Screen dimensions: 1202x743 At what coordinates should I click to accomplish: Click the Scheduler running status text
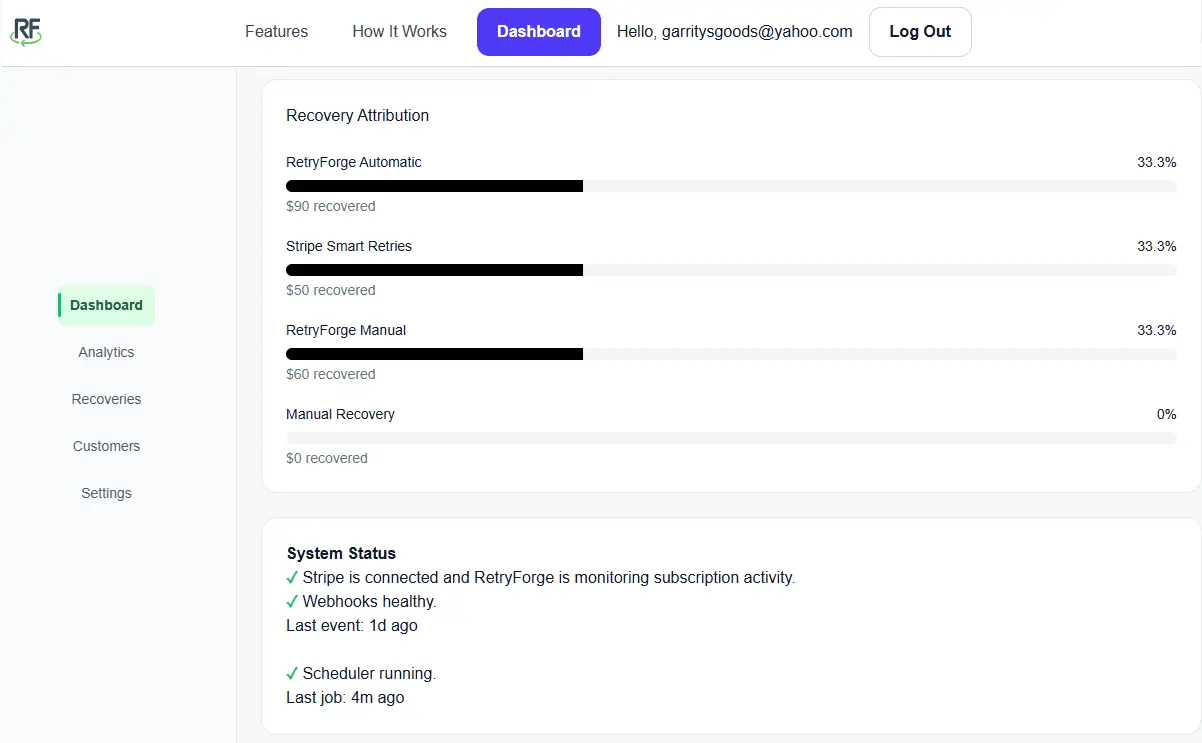click(370, 674)
